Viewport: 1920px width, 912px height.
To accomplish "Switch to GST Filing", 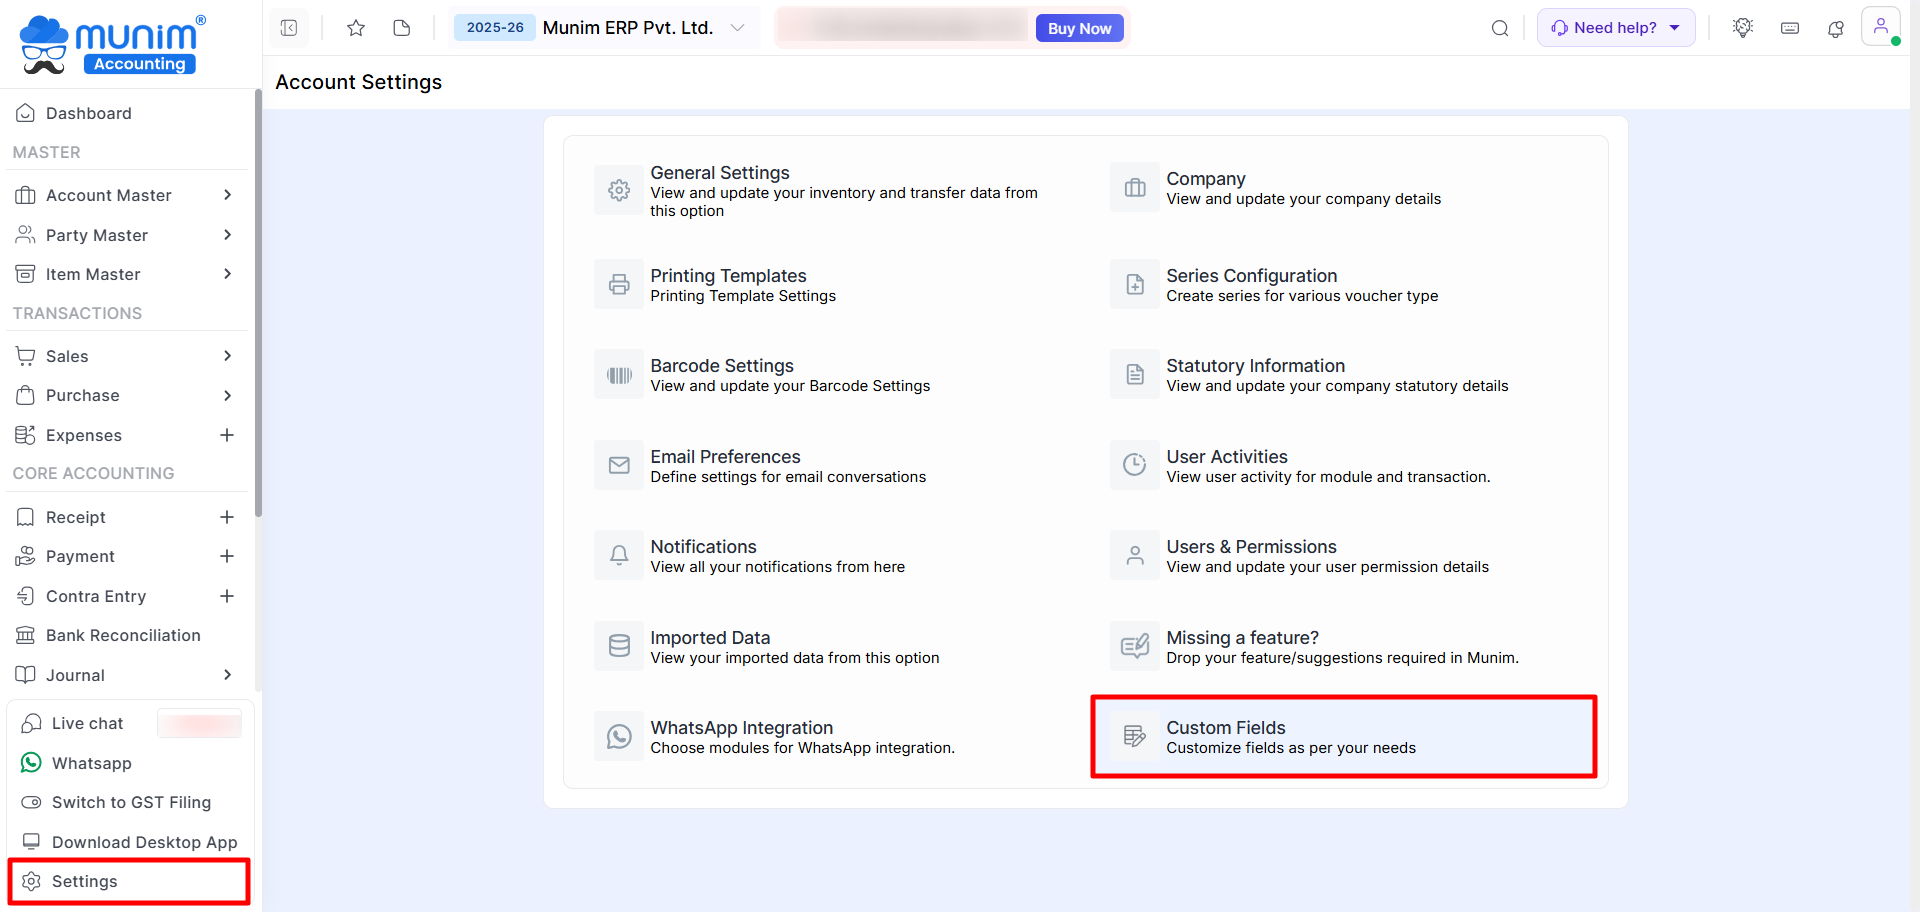I will pyautogui.click(x=130, y=802).
